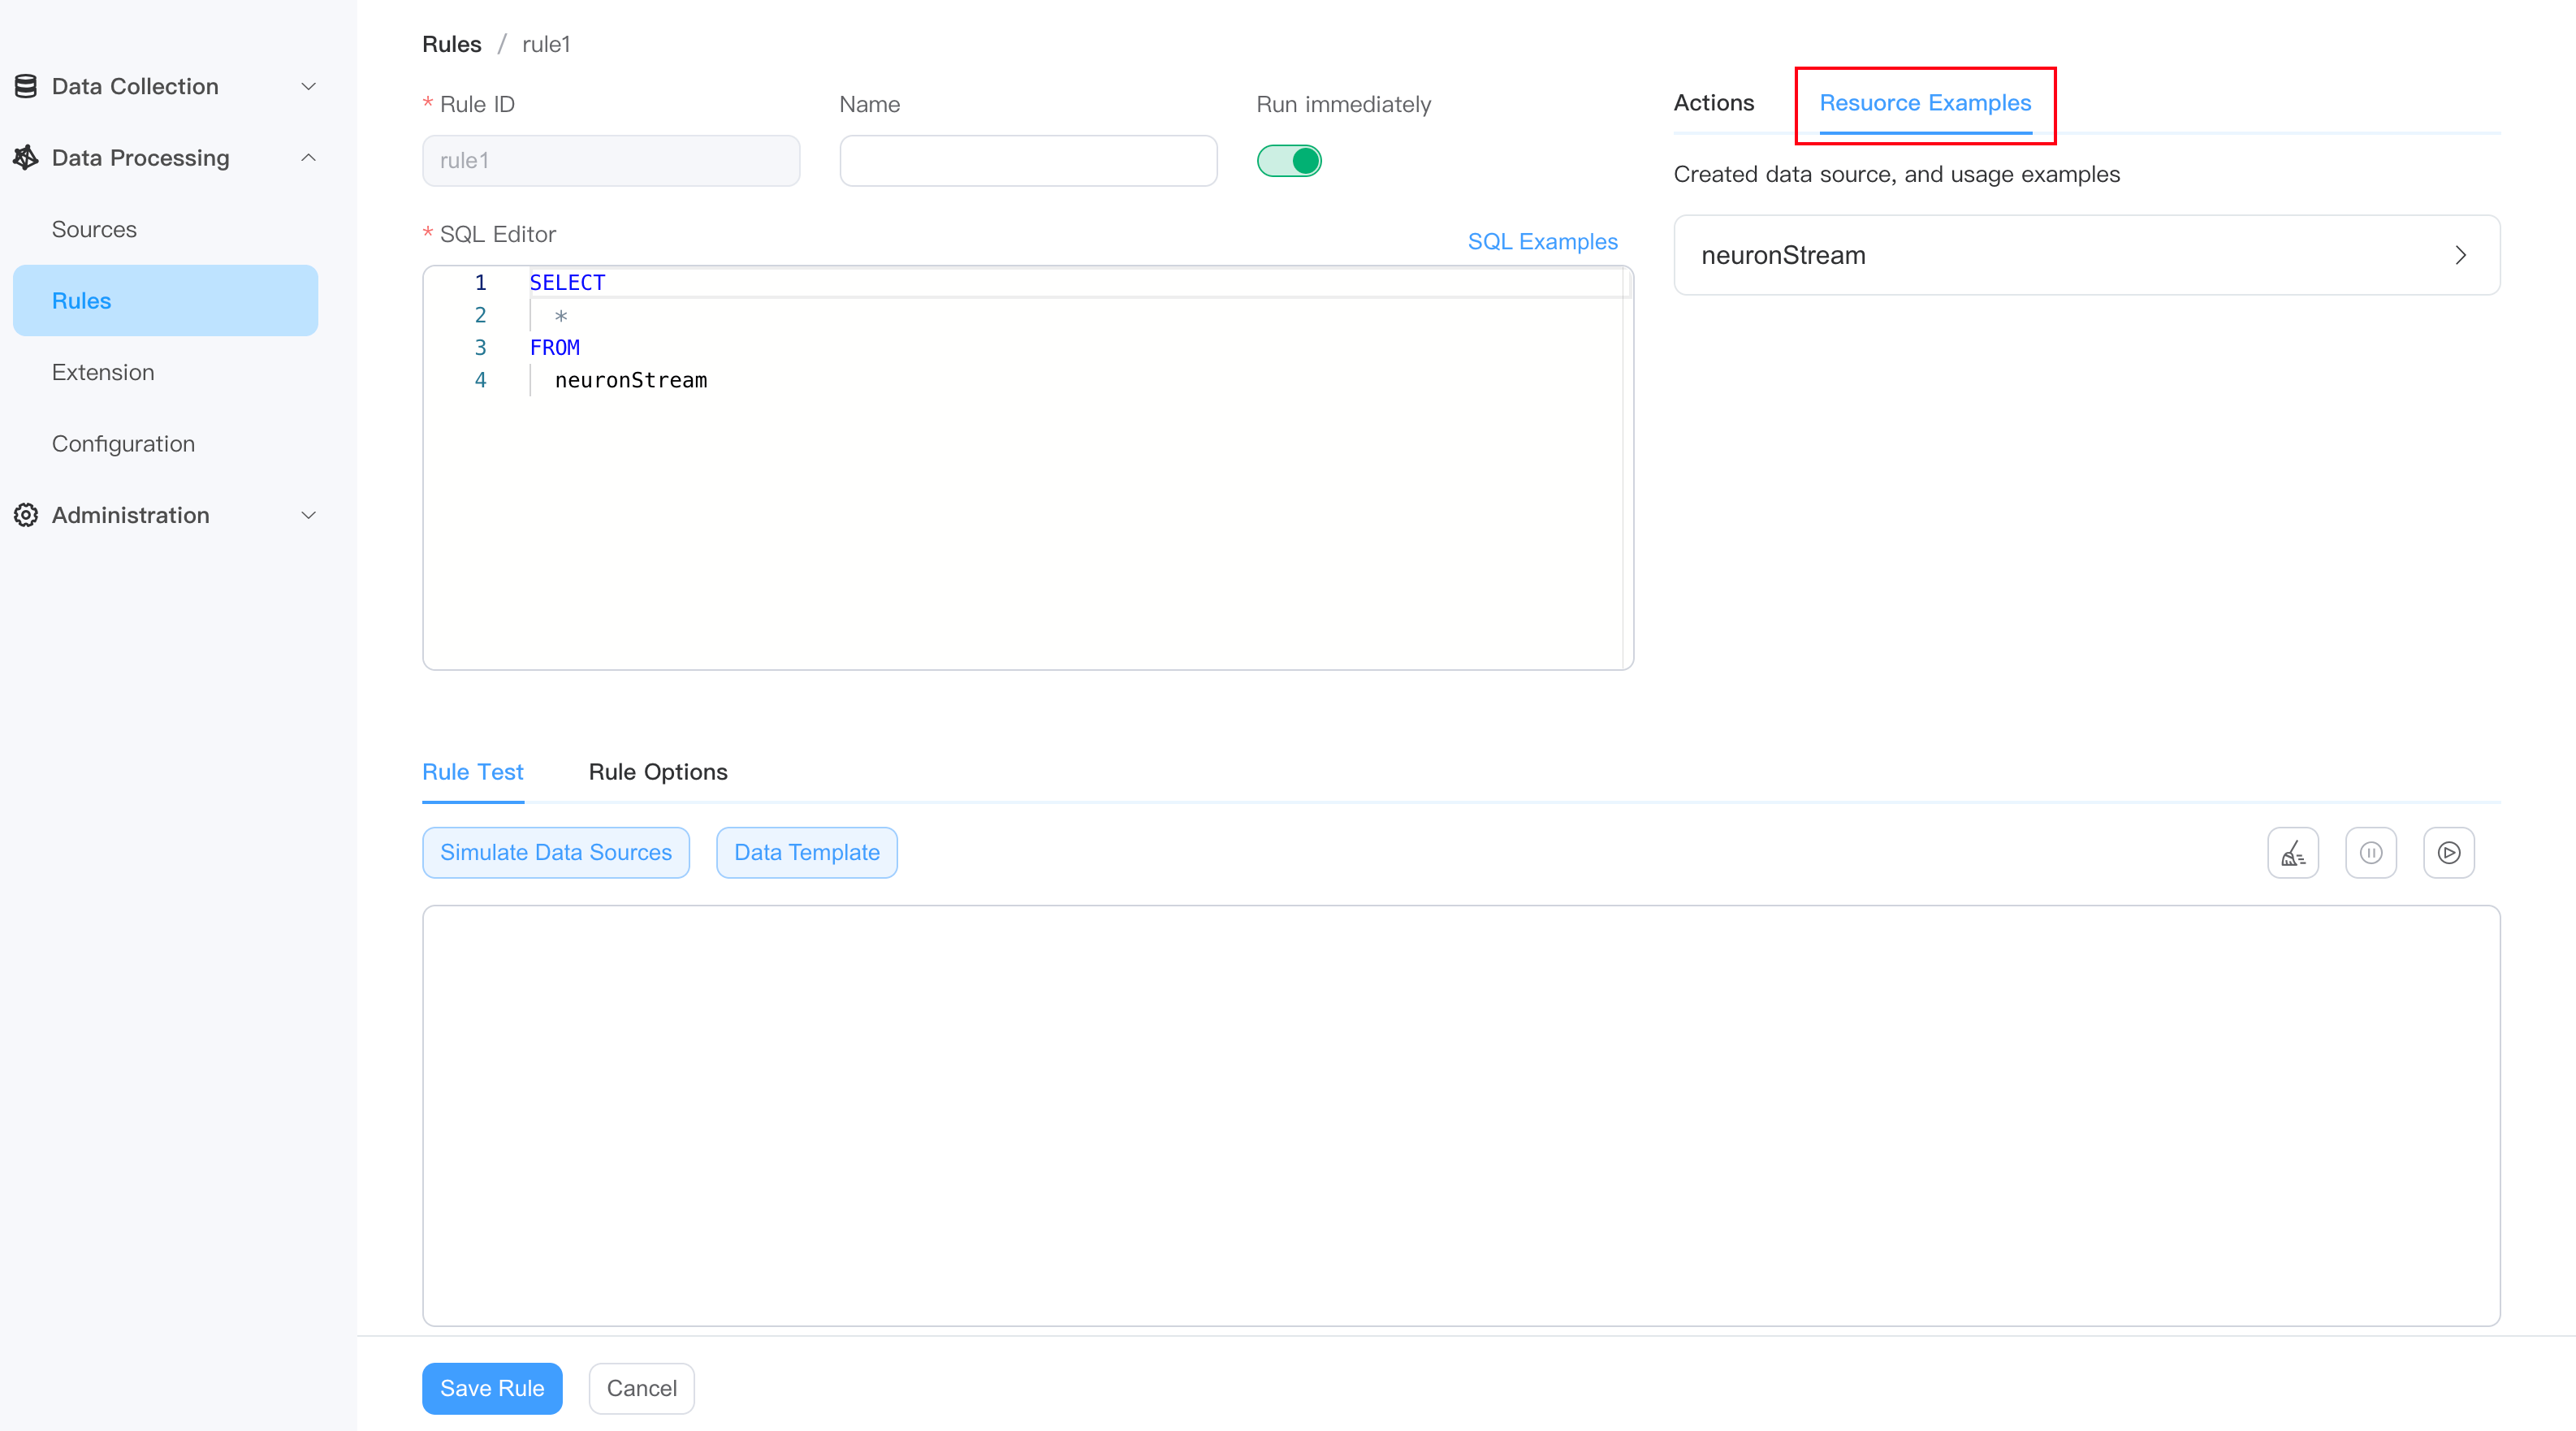Click the run test play icon
The image size is (2576, 1431).
pyautogui.click(x=2448, y=853)
